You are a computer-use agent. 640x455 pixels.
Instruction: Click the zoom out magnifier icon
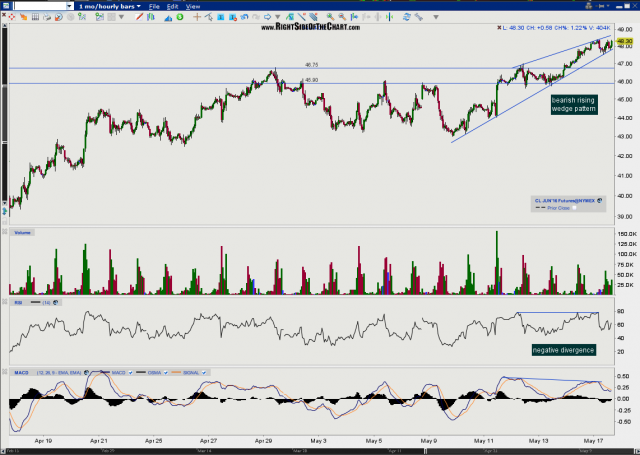[x=342, y=17]
